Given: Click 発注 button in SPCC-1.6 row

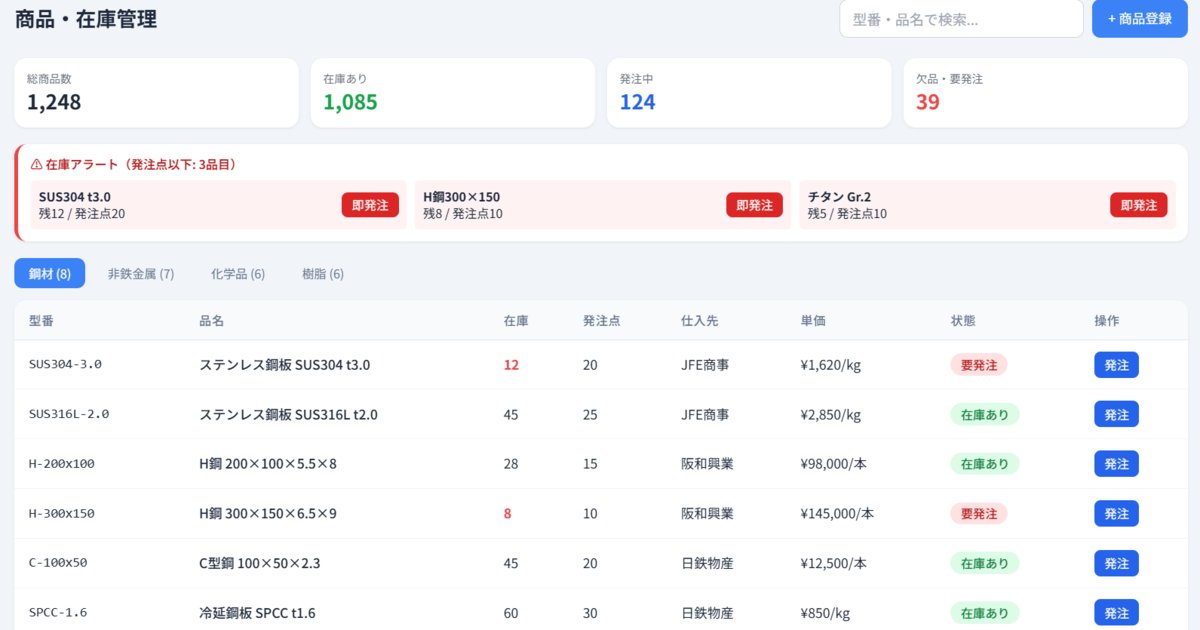Looking at the screenshot, I should coord(1116,613).
